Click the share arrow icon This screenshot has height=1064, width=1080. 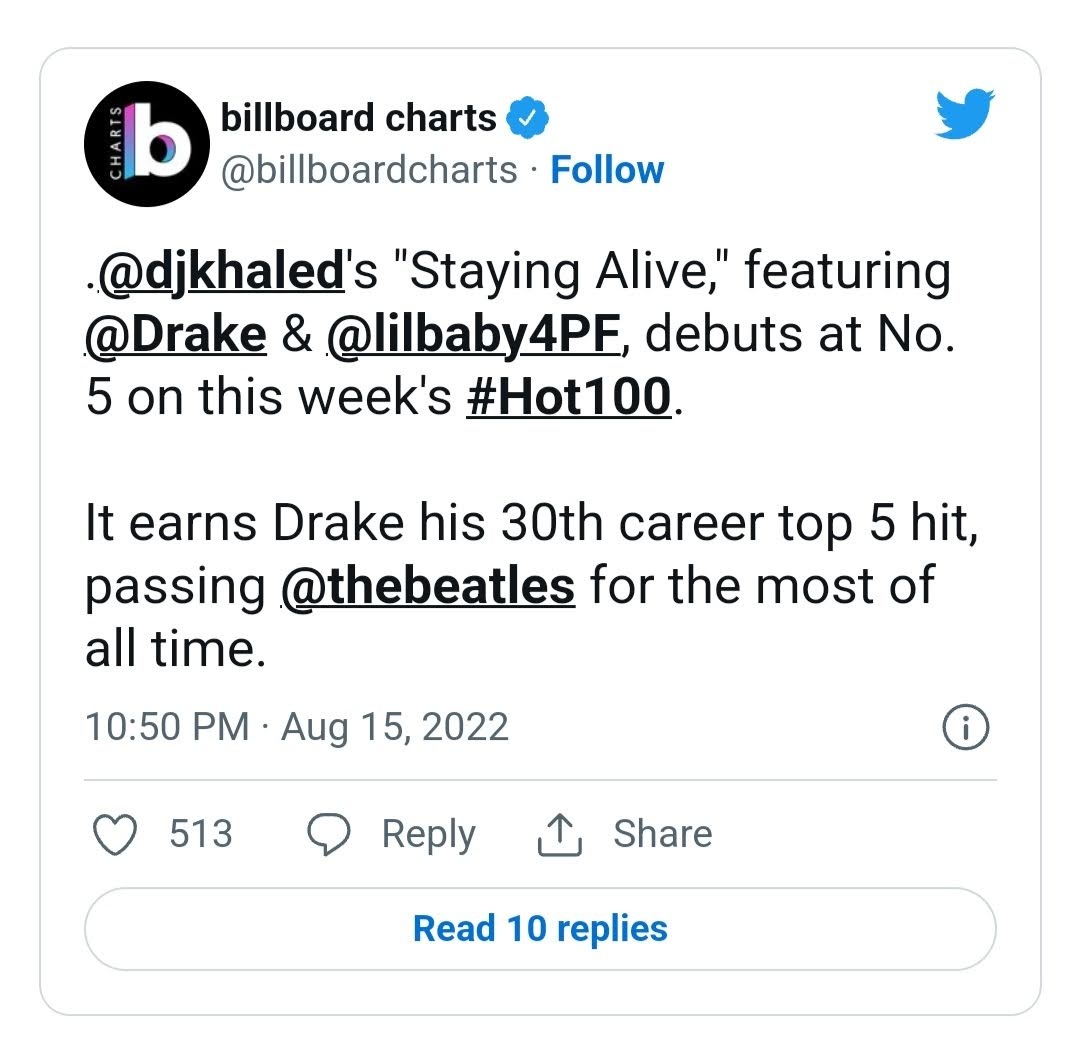pos(560,834)
